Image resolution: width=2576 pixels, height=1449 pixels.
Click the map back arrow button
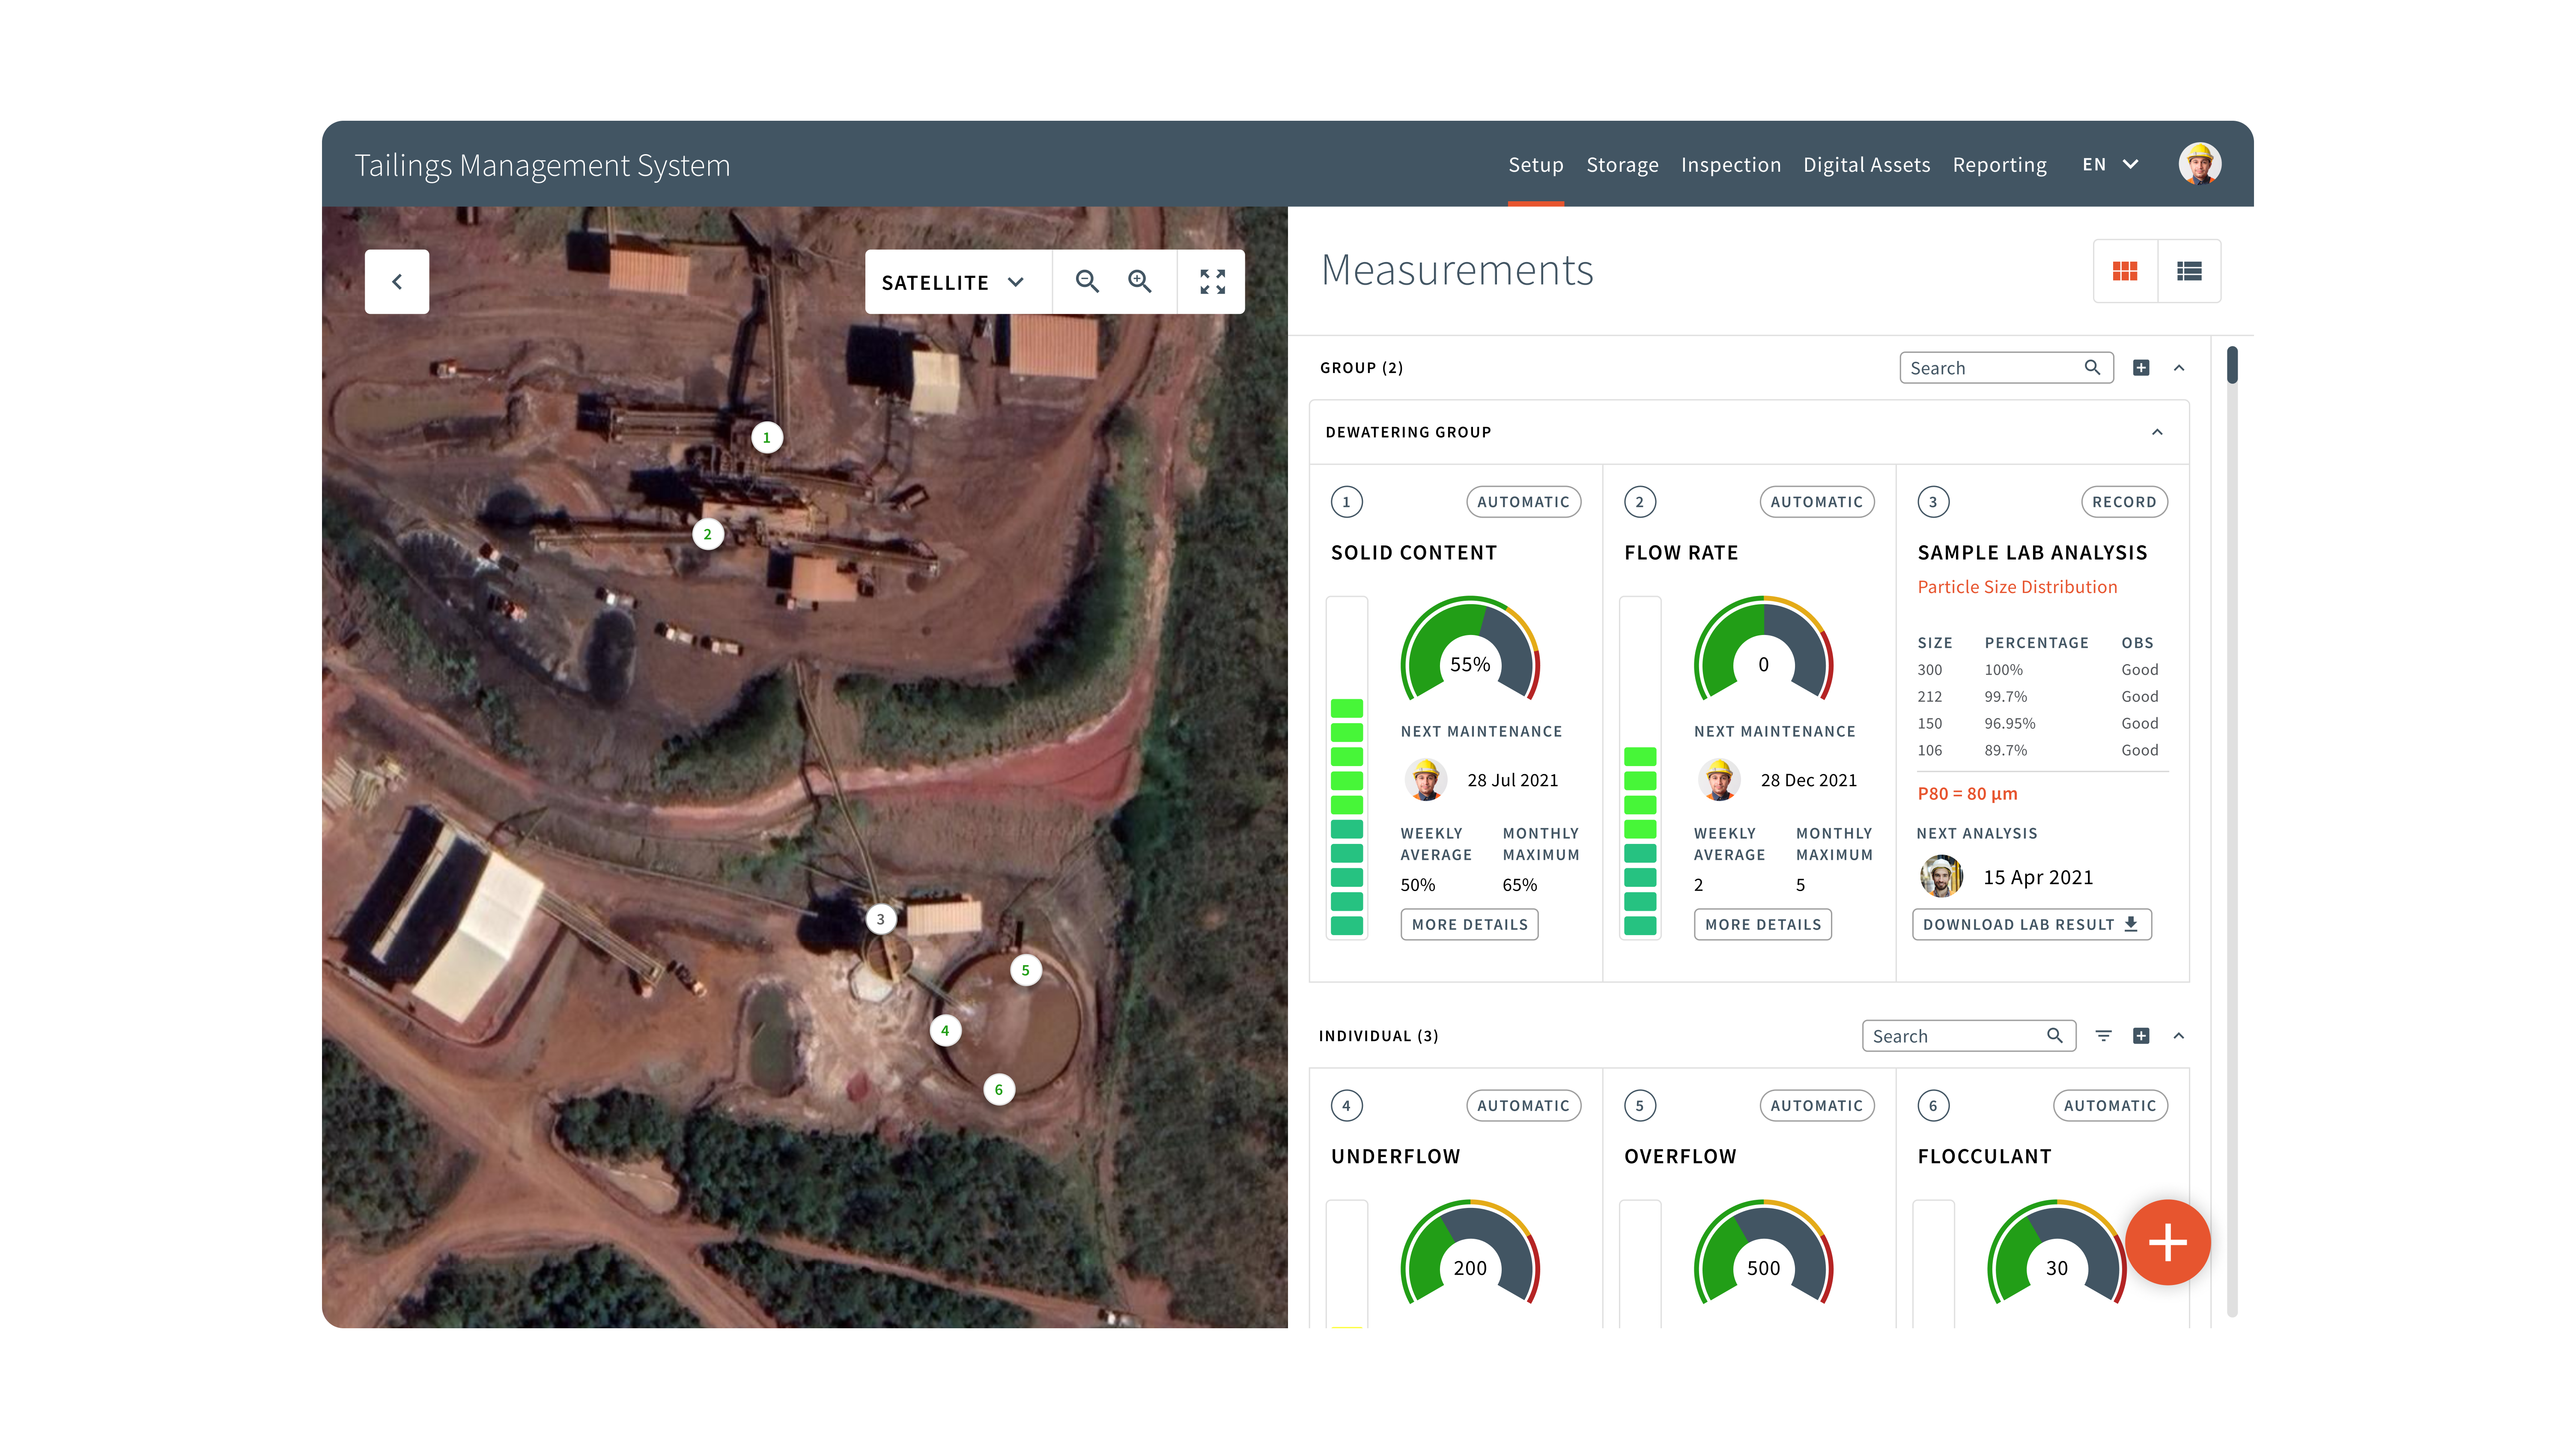coord(397,282)
